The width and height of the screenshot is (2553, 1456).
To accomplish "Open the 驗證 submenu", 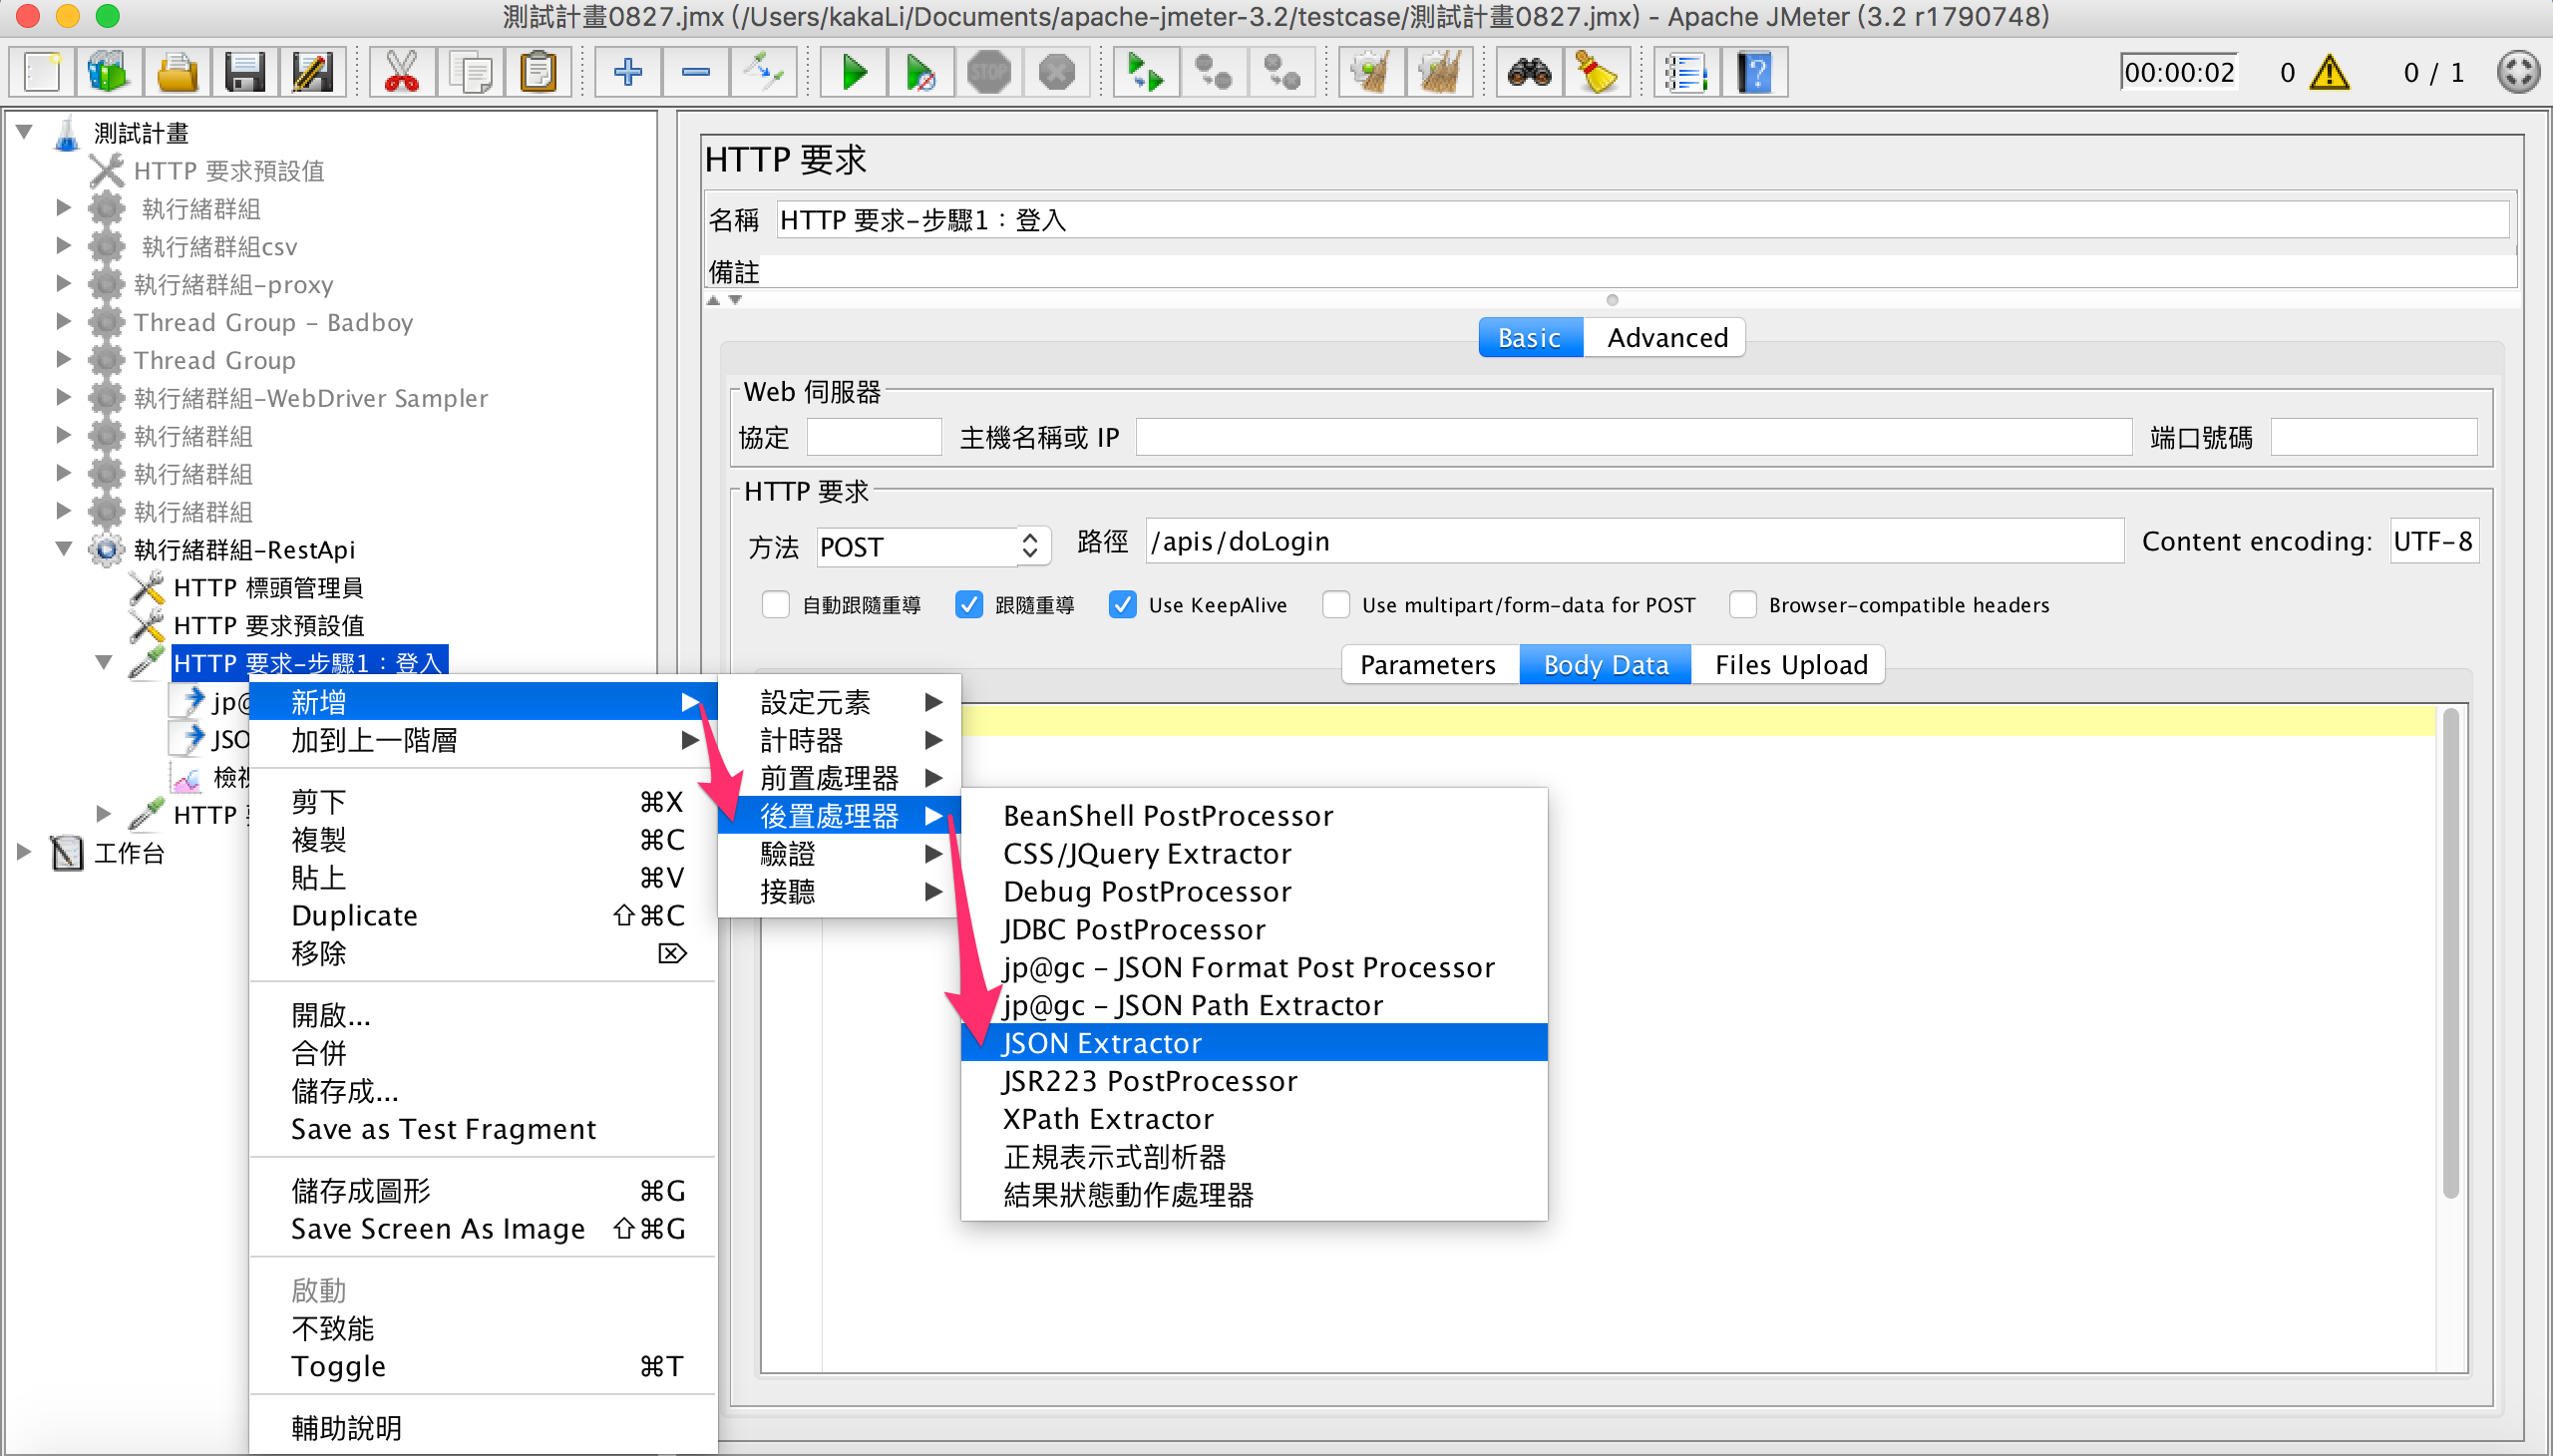I will coord(839,853).
